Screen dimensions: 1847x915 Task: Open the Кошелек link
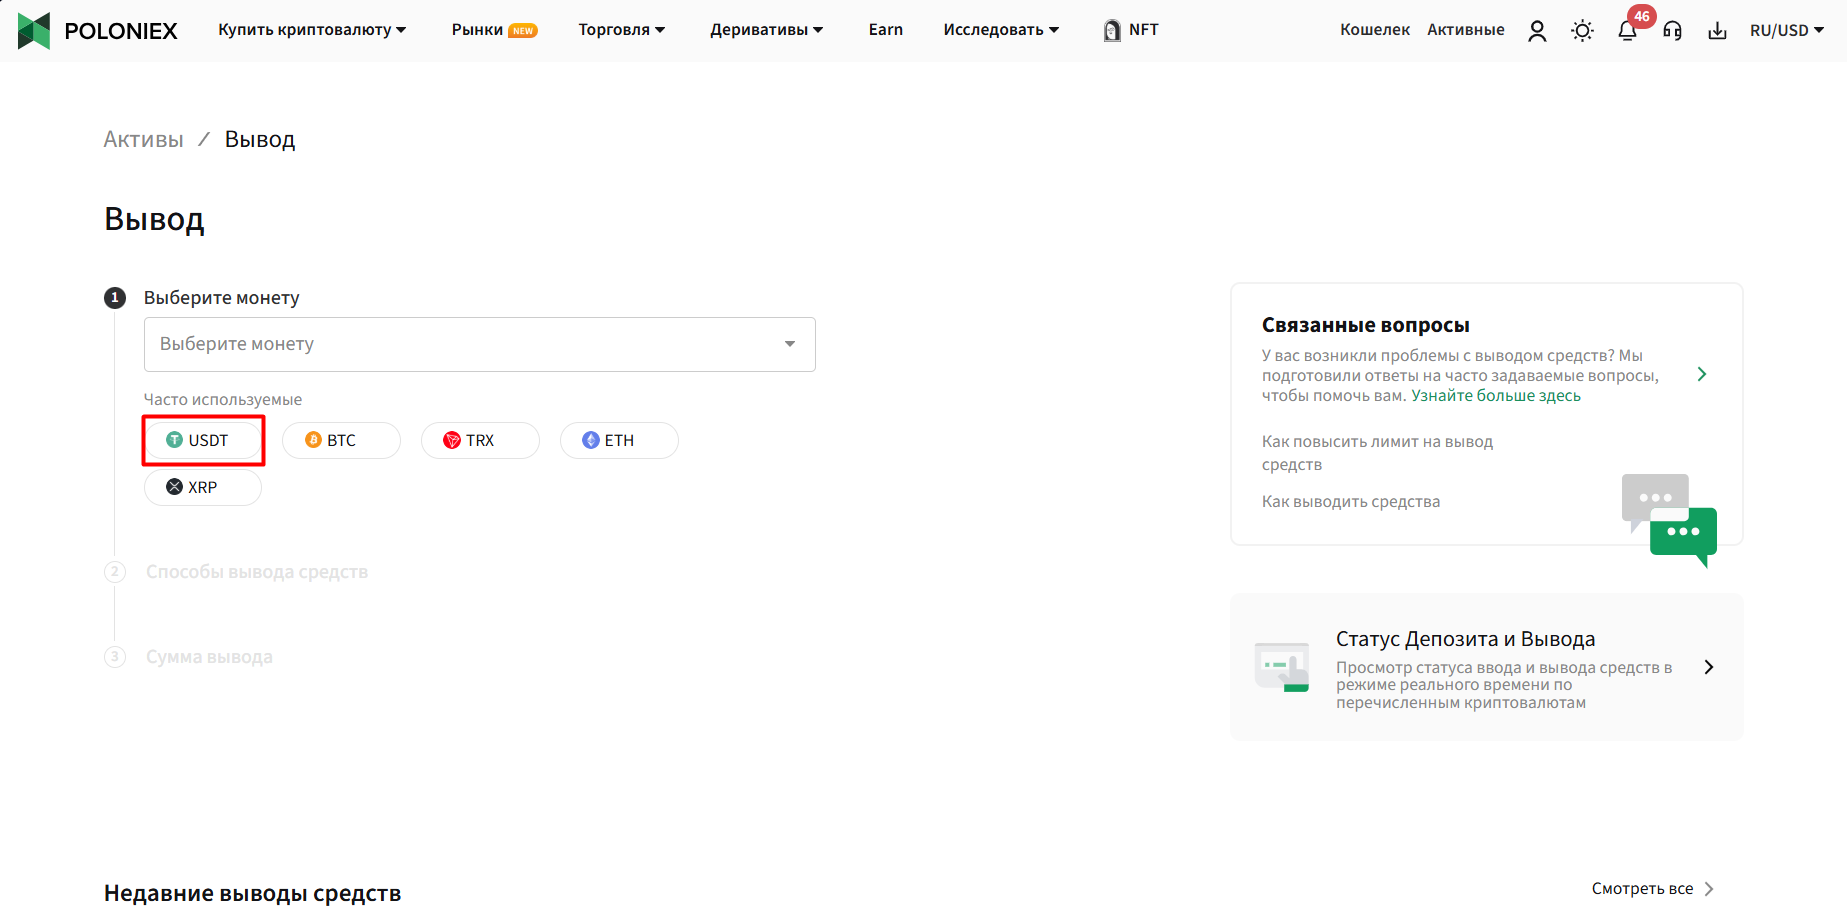click(x=1375, y=30)
